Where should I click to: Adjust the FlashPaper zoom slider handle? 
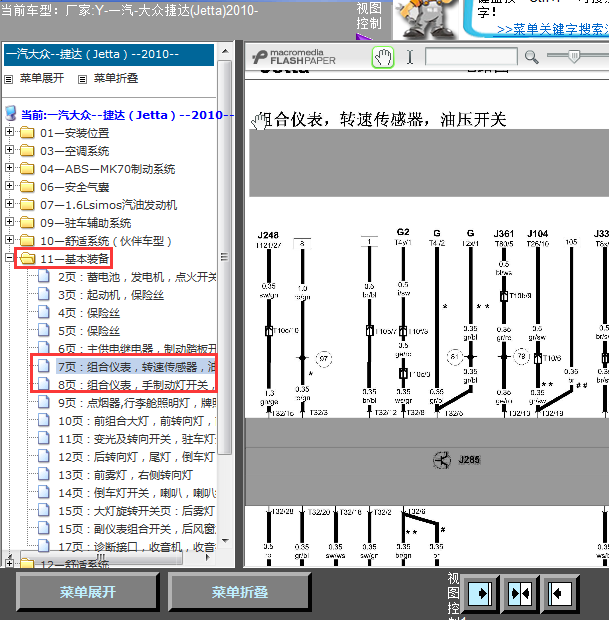coord(574,56)
